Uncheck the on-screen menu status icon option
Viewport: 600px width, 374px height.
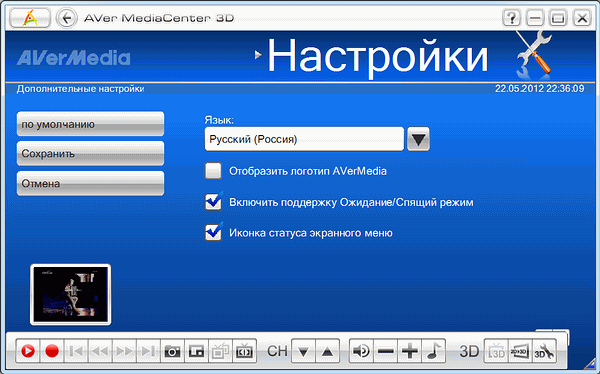click(213, 232)
